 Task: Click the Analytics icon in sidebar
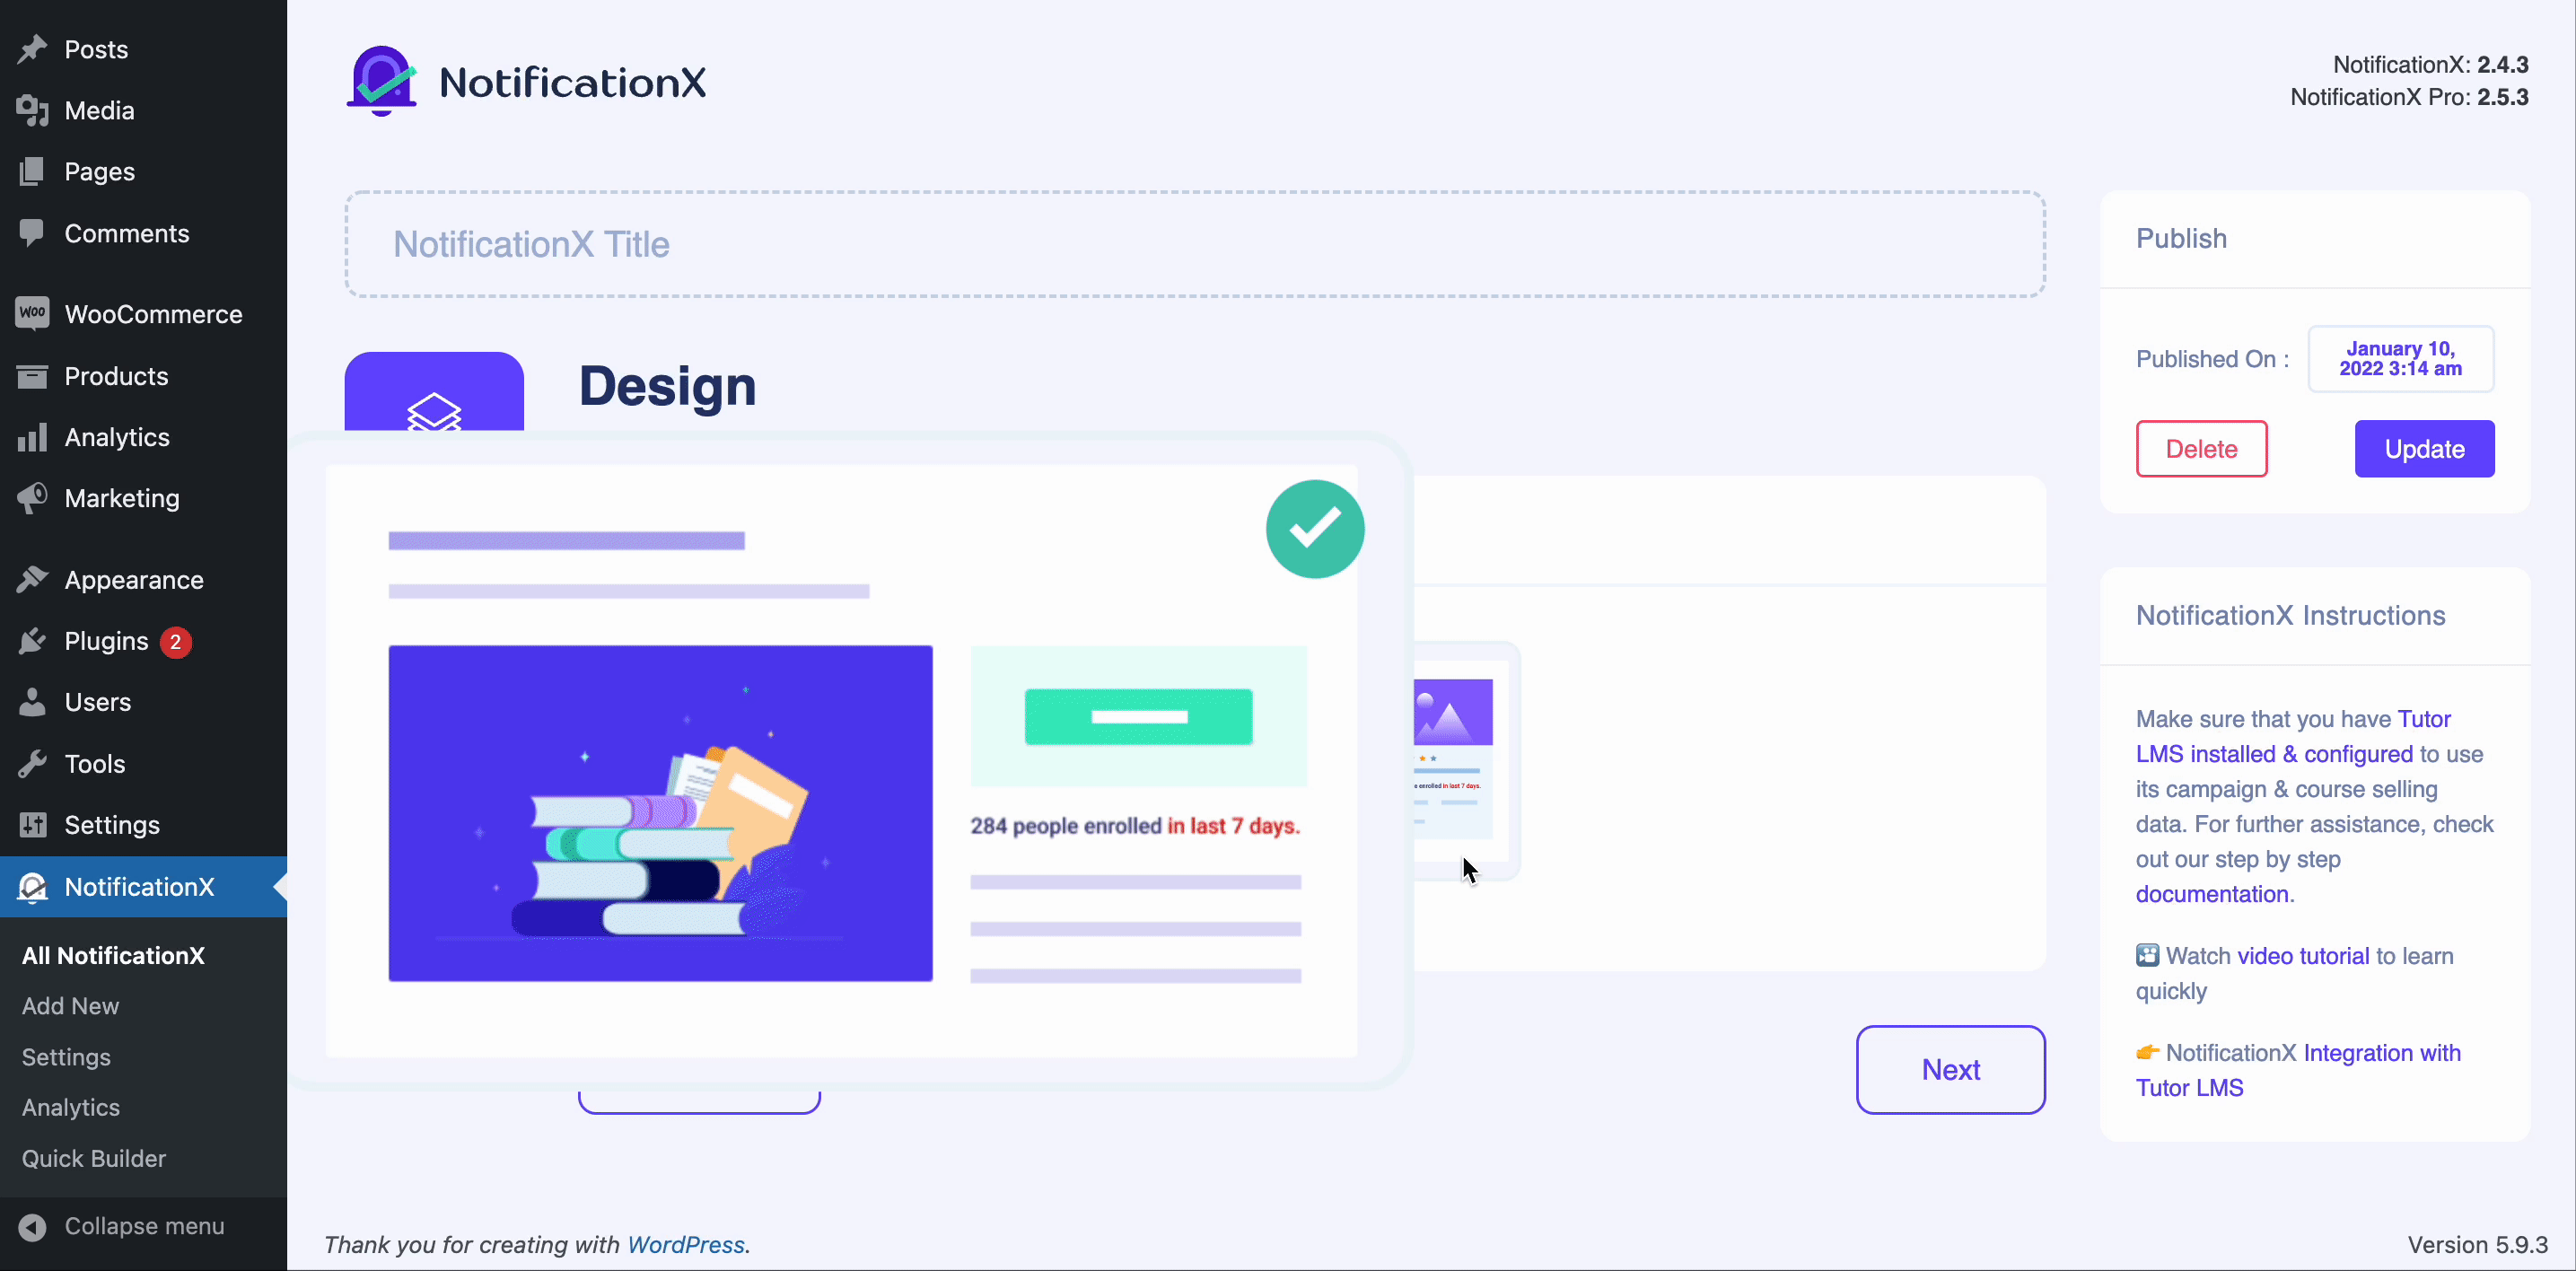coord(31,437)
